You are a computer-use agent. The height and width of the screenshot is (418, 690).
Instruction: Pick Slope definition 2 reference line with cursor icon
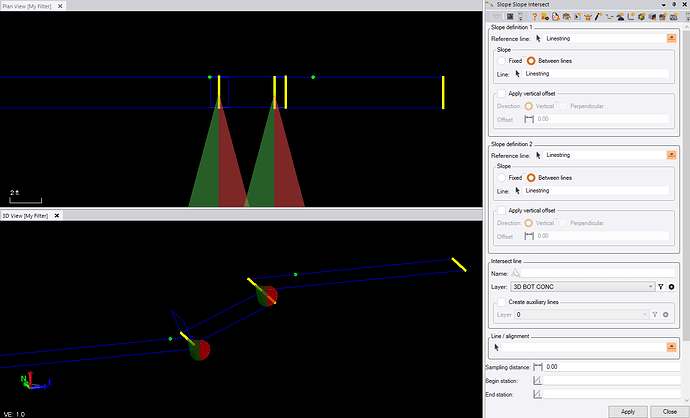[x=538, y=155]
